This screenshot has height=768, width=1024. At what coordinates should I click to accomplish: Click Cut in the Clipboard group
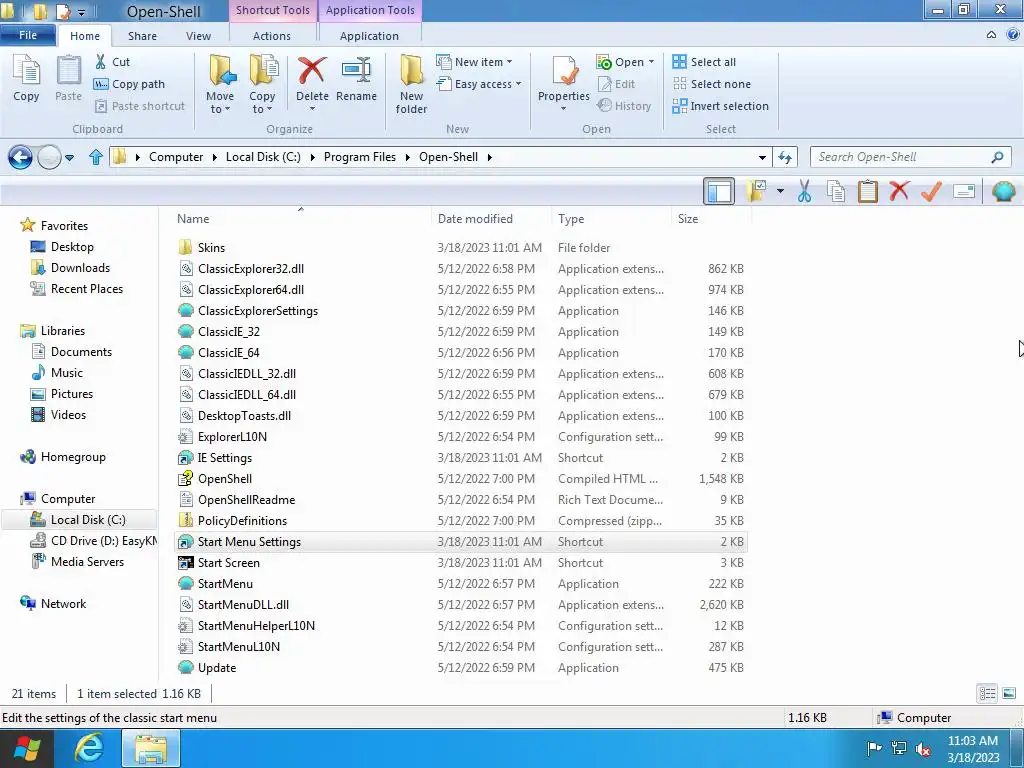click(112, 62)
